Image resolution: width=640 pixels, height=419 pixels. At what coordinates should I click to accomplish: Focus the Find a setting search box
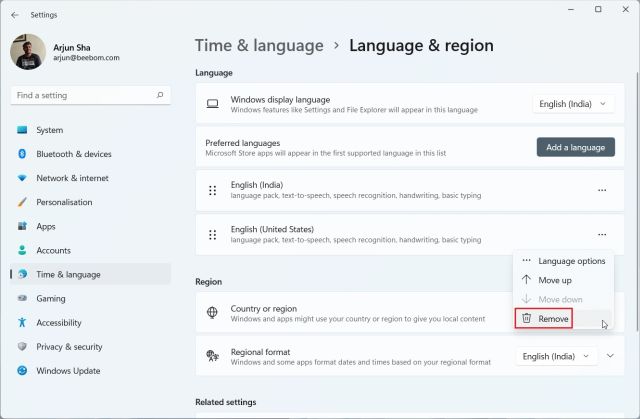click(91, 95)
